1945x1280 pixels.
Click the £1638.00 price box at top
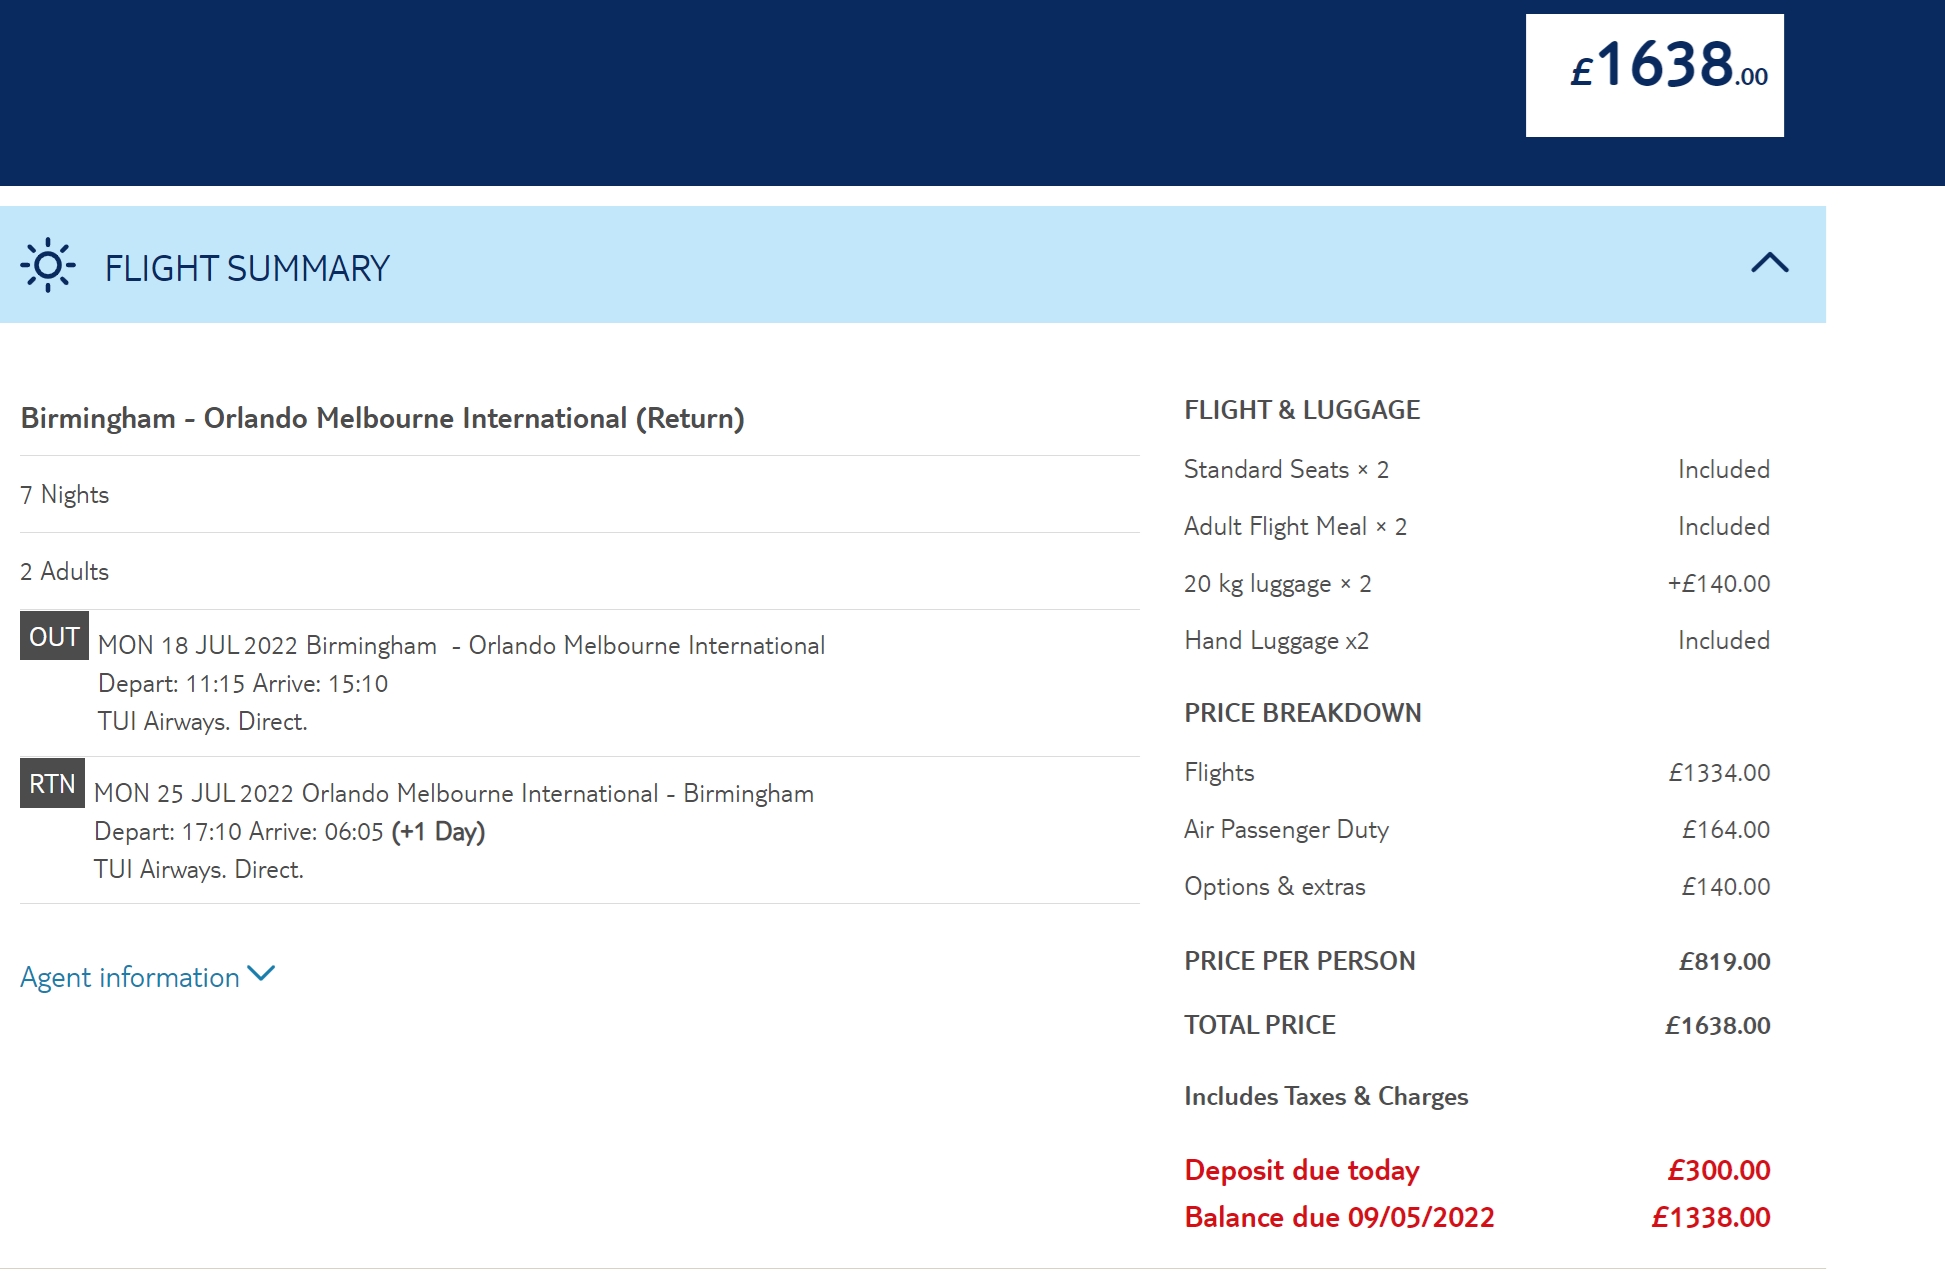(1654, 75)
